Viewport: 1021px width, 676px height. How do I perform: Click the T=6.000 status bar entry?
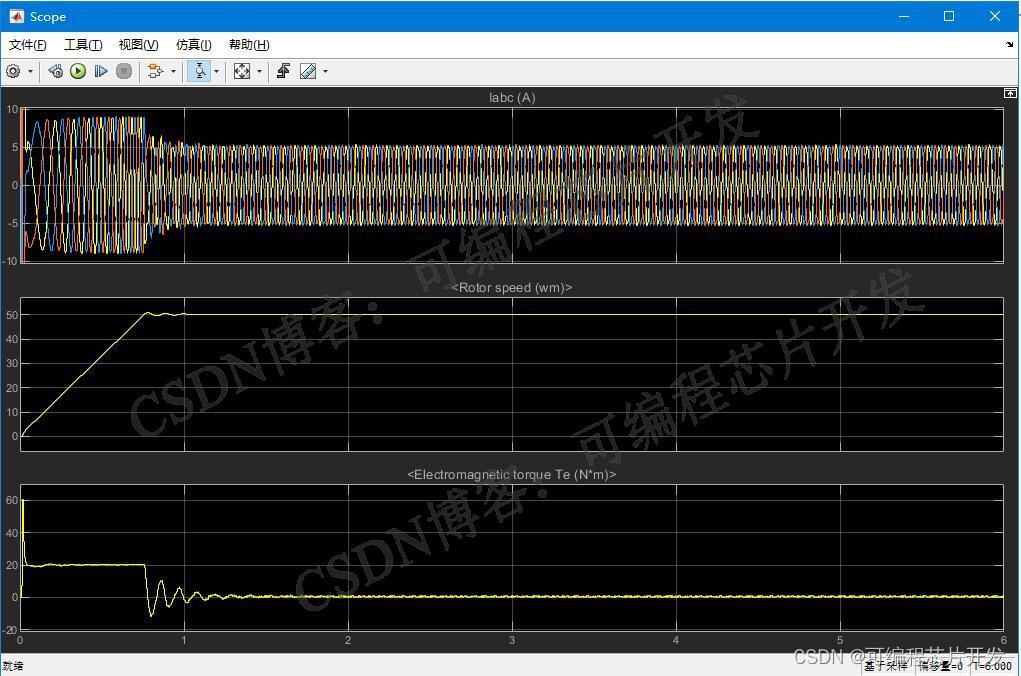click(x=993, y=666)
